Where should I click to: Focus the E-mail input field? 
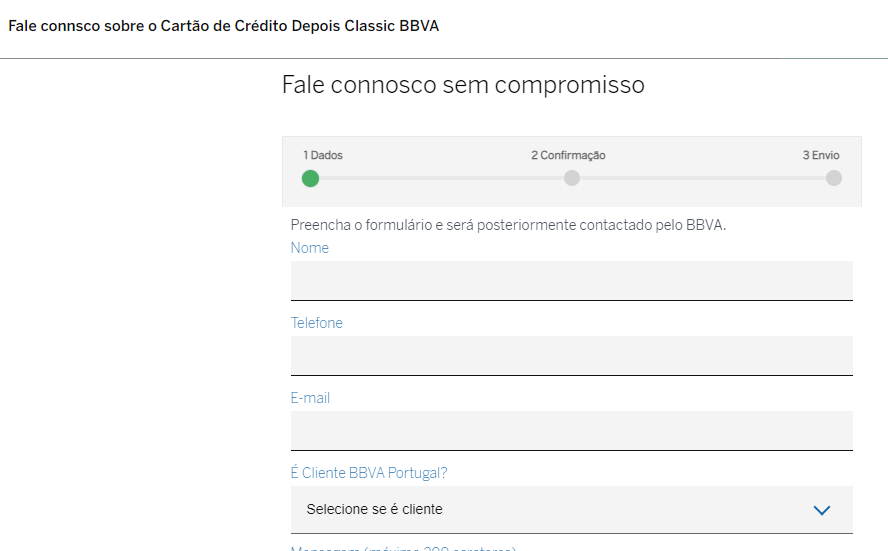571,430
